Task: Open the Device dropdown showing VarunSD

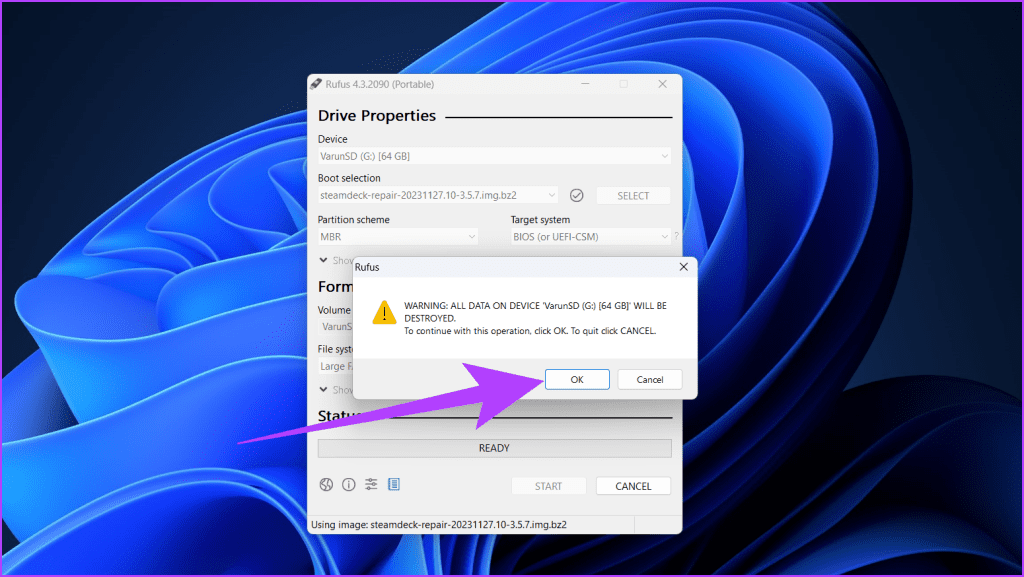Action: pos(494,156)
